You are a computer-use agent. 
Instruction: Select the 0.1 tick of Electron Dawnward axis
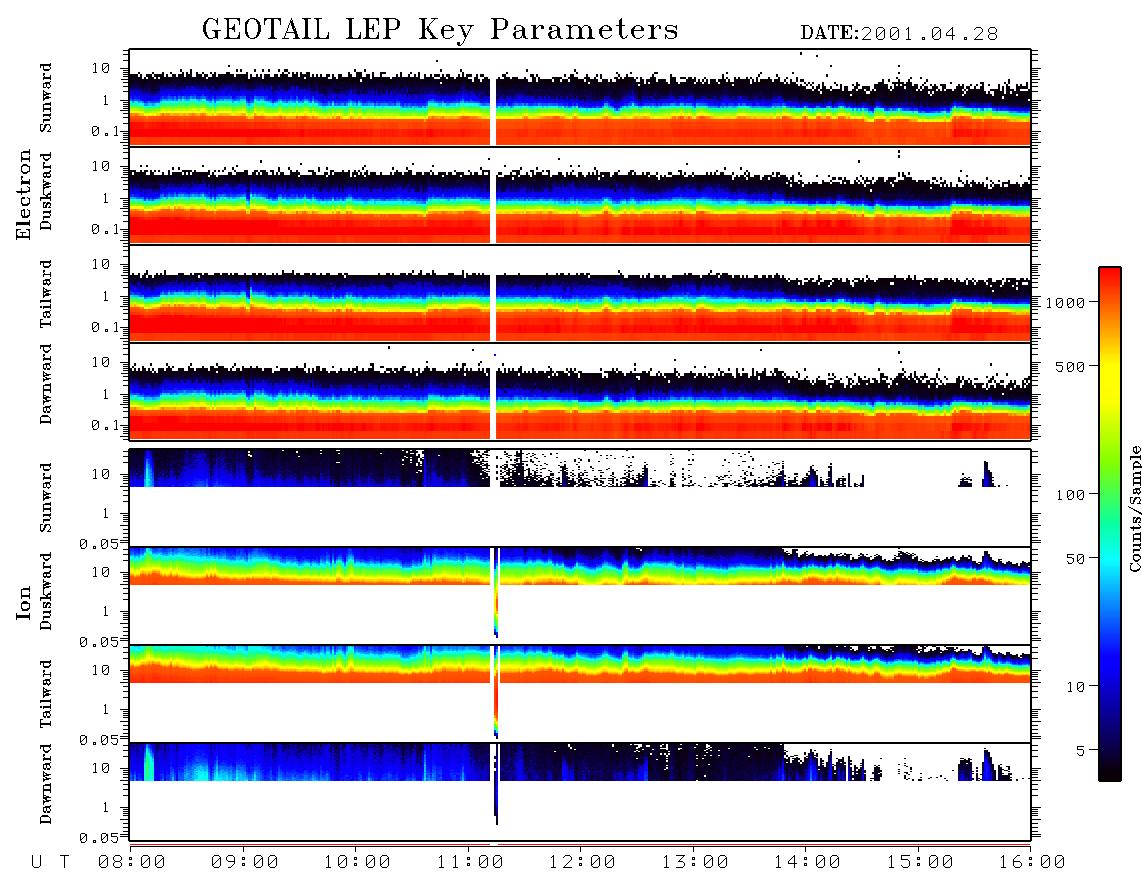[107, 425]
